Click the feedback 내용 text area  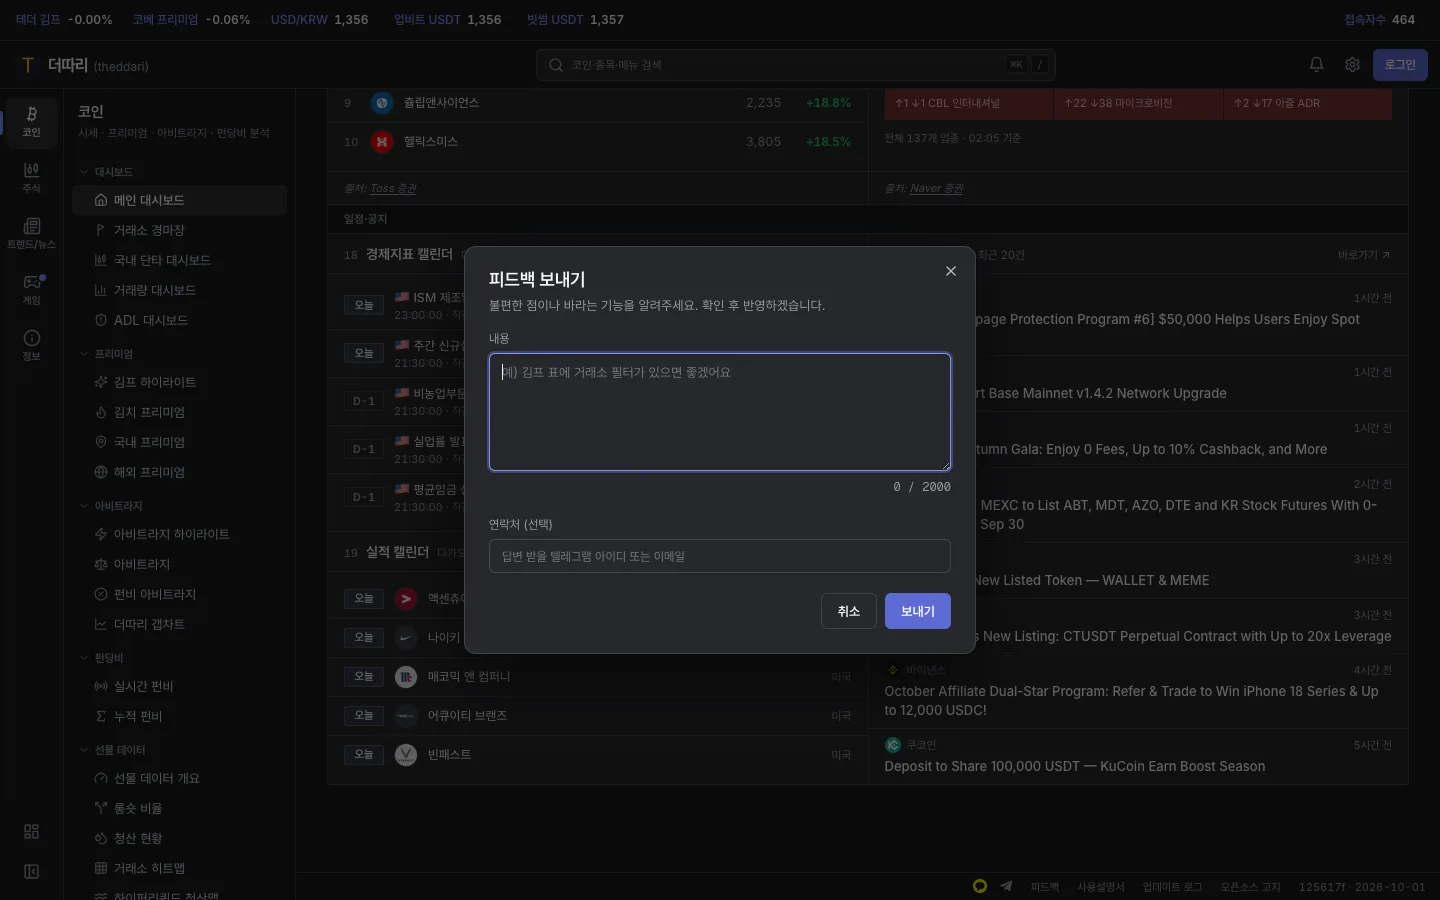click(720, 411)
